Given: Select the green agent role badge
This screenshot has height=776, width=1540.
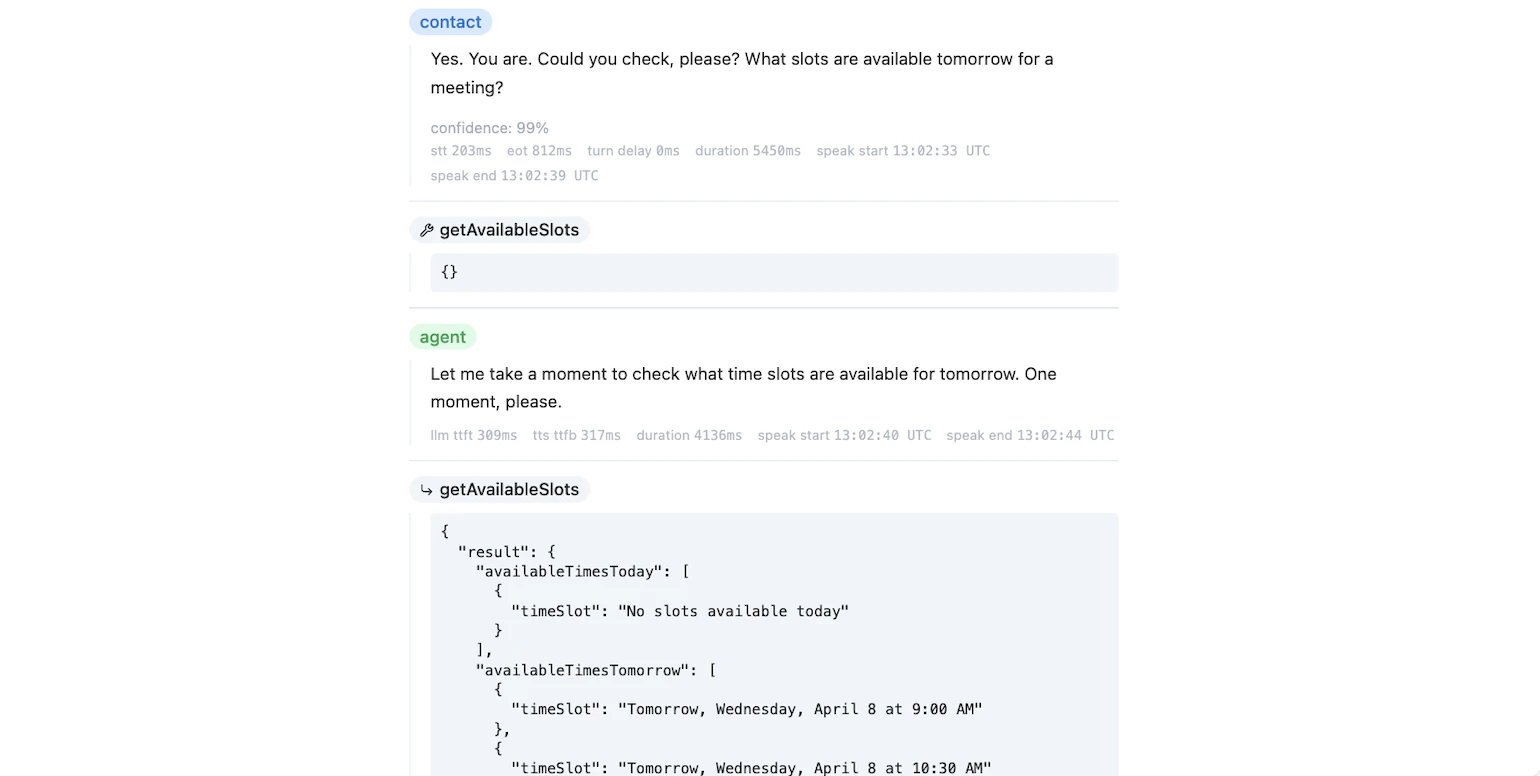Looking at the screenshot, I should point(443,337).
